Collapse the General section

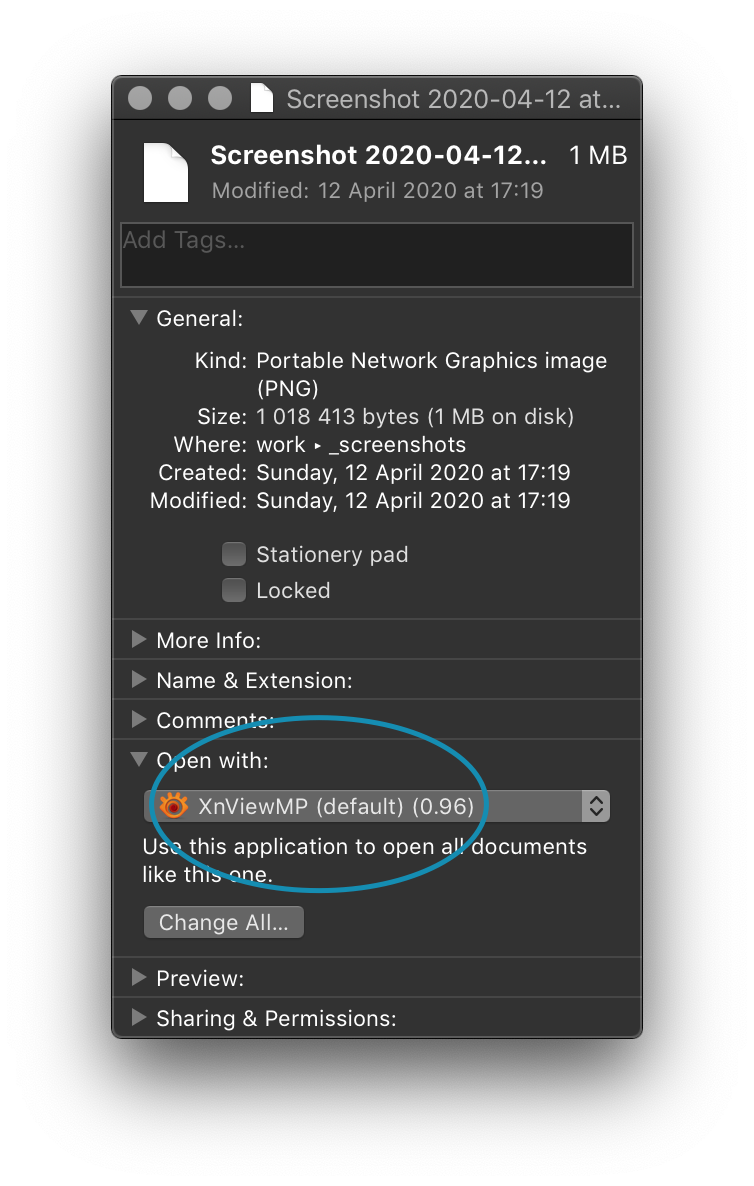[139, 318]
